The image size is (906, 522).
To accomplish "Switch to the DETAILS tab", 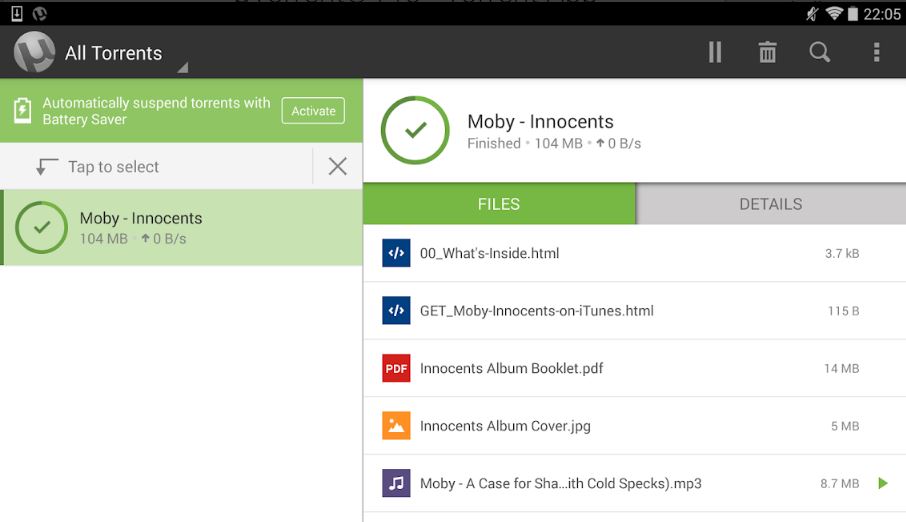I will (771, 203).
